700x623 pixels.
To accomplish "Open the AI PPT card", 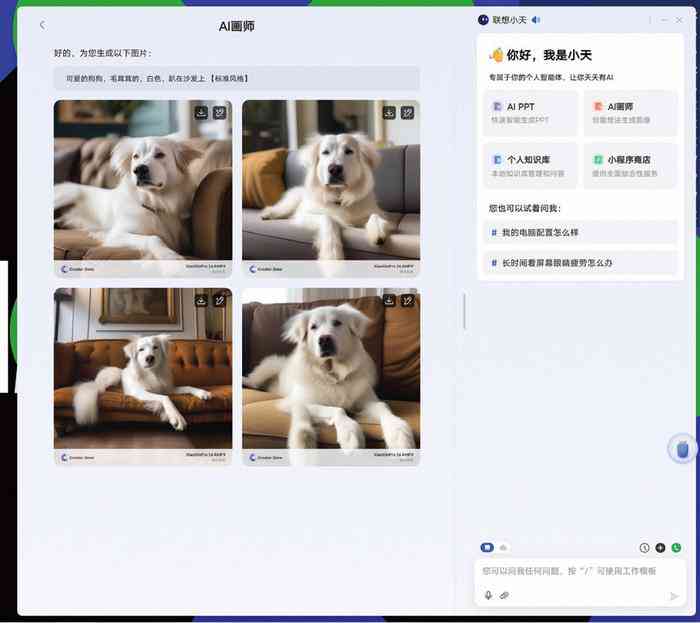I will click(531, 113).
